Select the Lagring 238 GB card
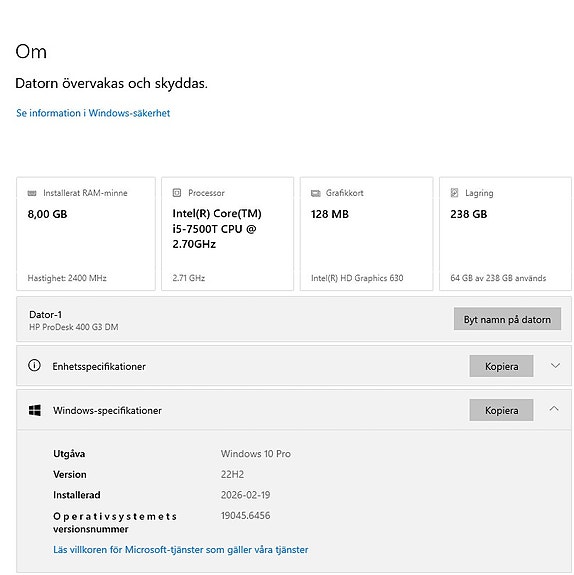 click(505, 234)
